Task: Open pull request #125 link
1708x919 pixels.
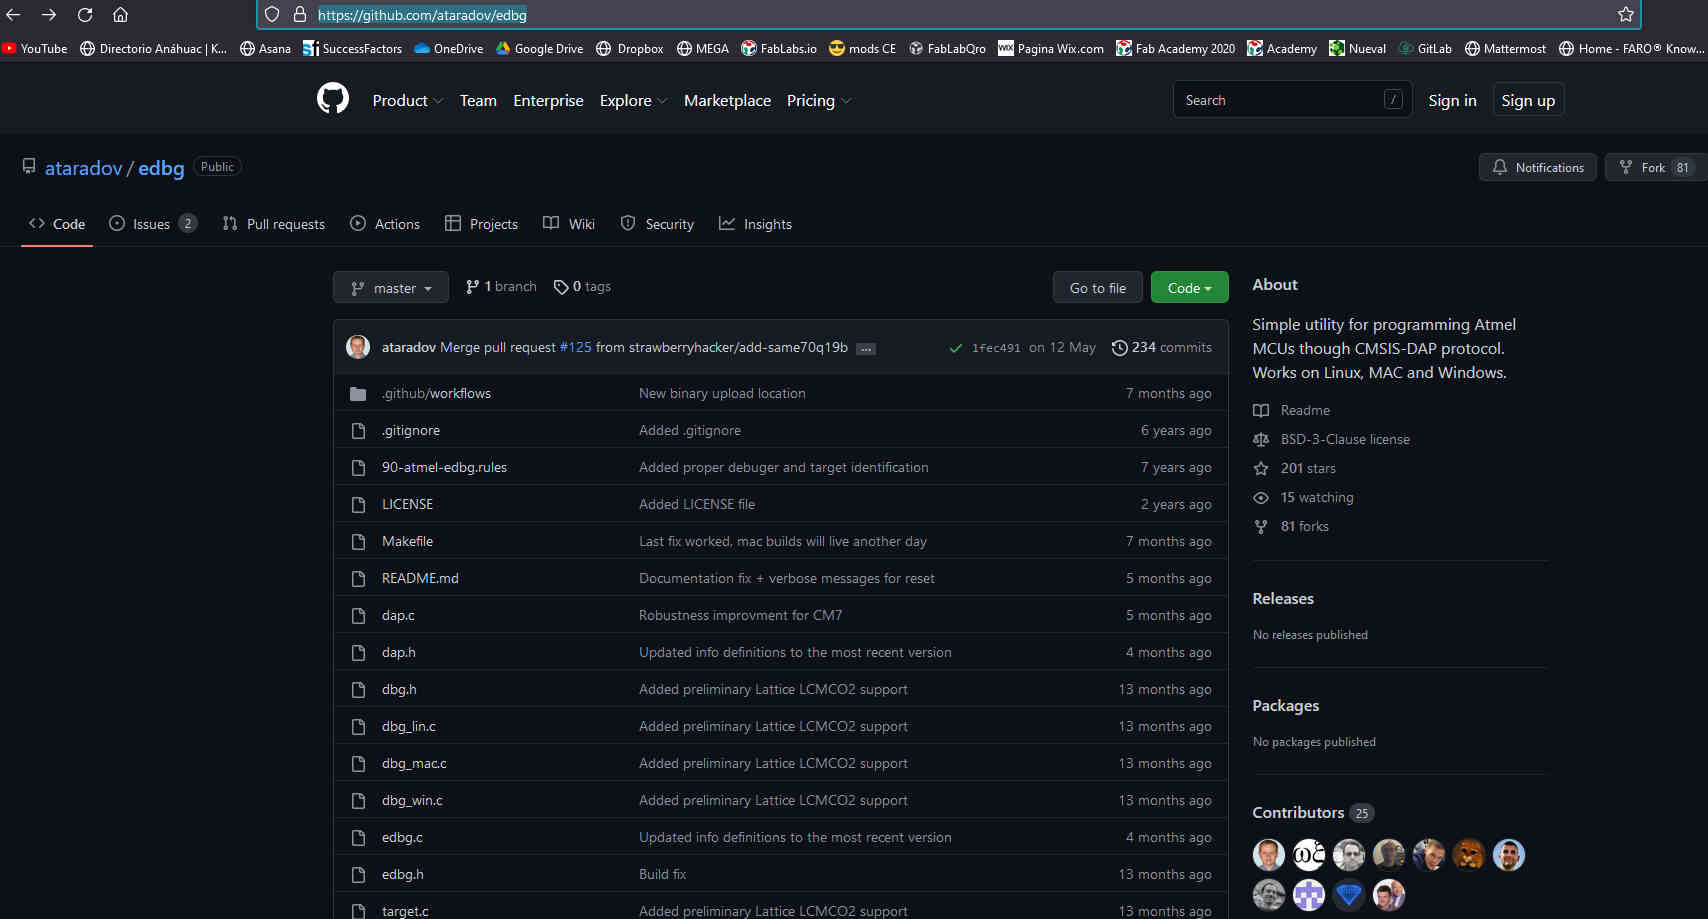Action: (575, 347)
